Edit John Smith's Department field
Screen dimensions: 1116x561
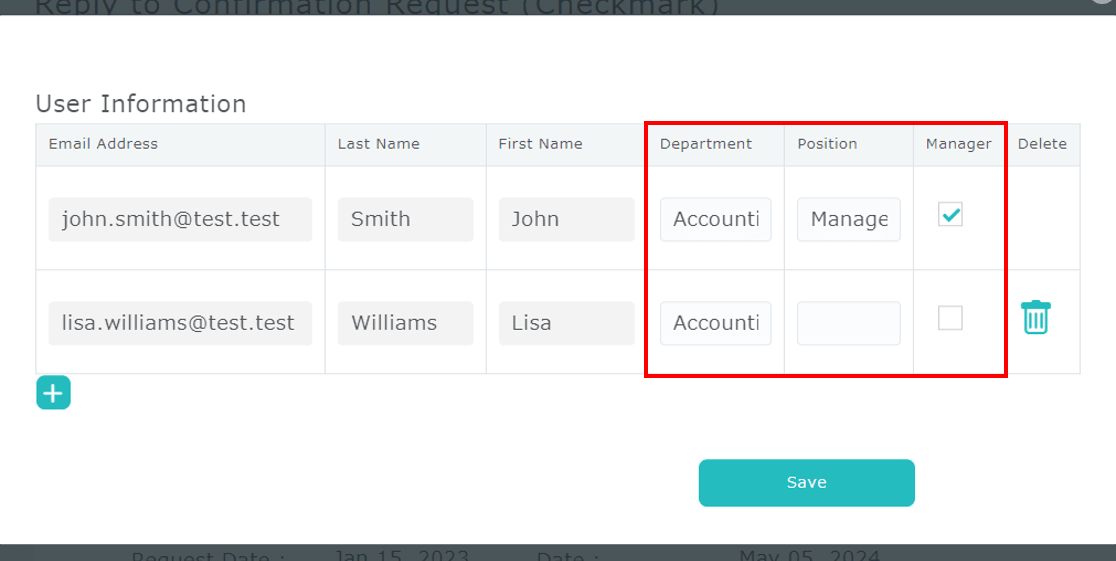pyautogui.click(x=715, y=219)
